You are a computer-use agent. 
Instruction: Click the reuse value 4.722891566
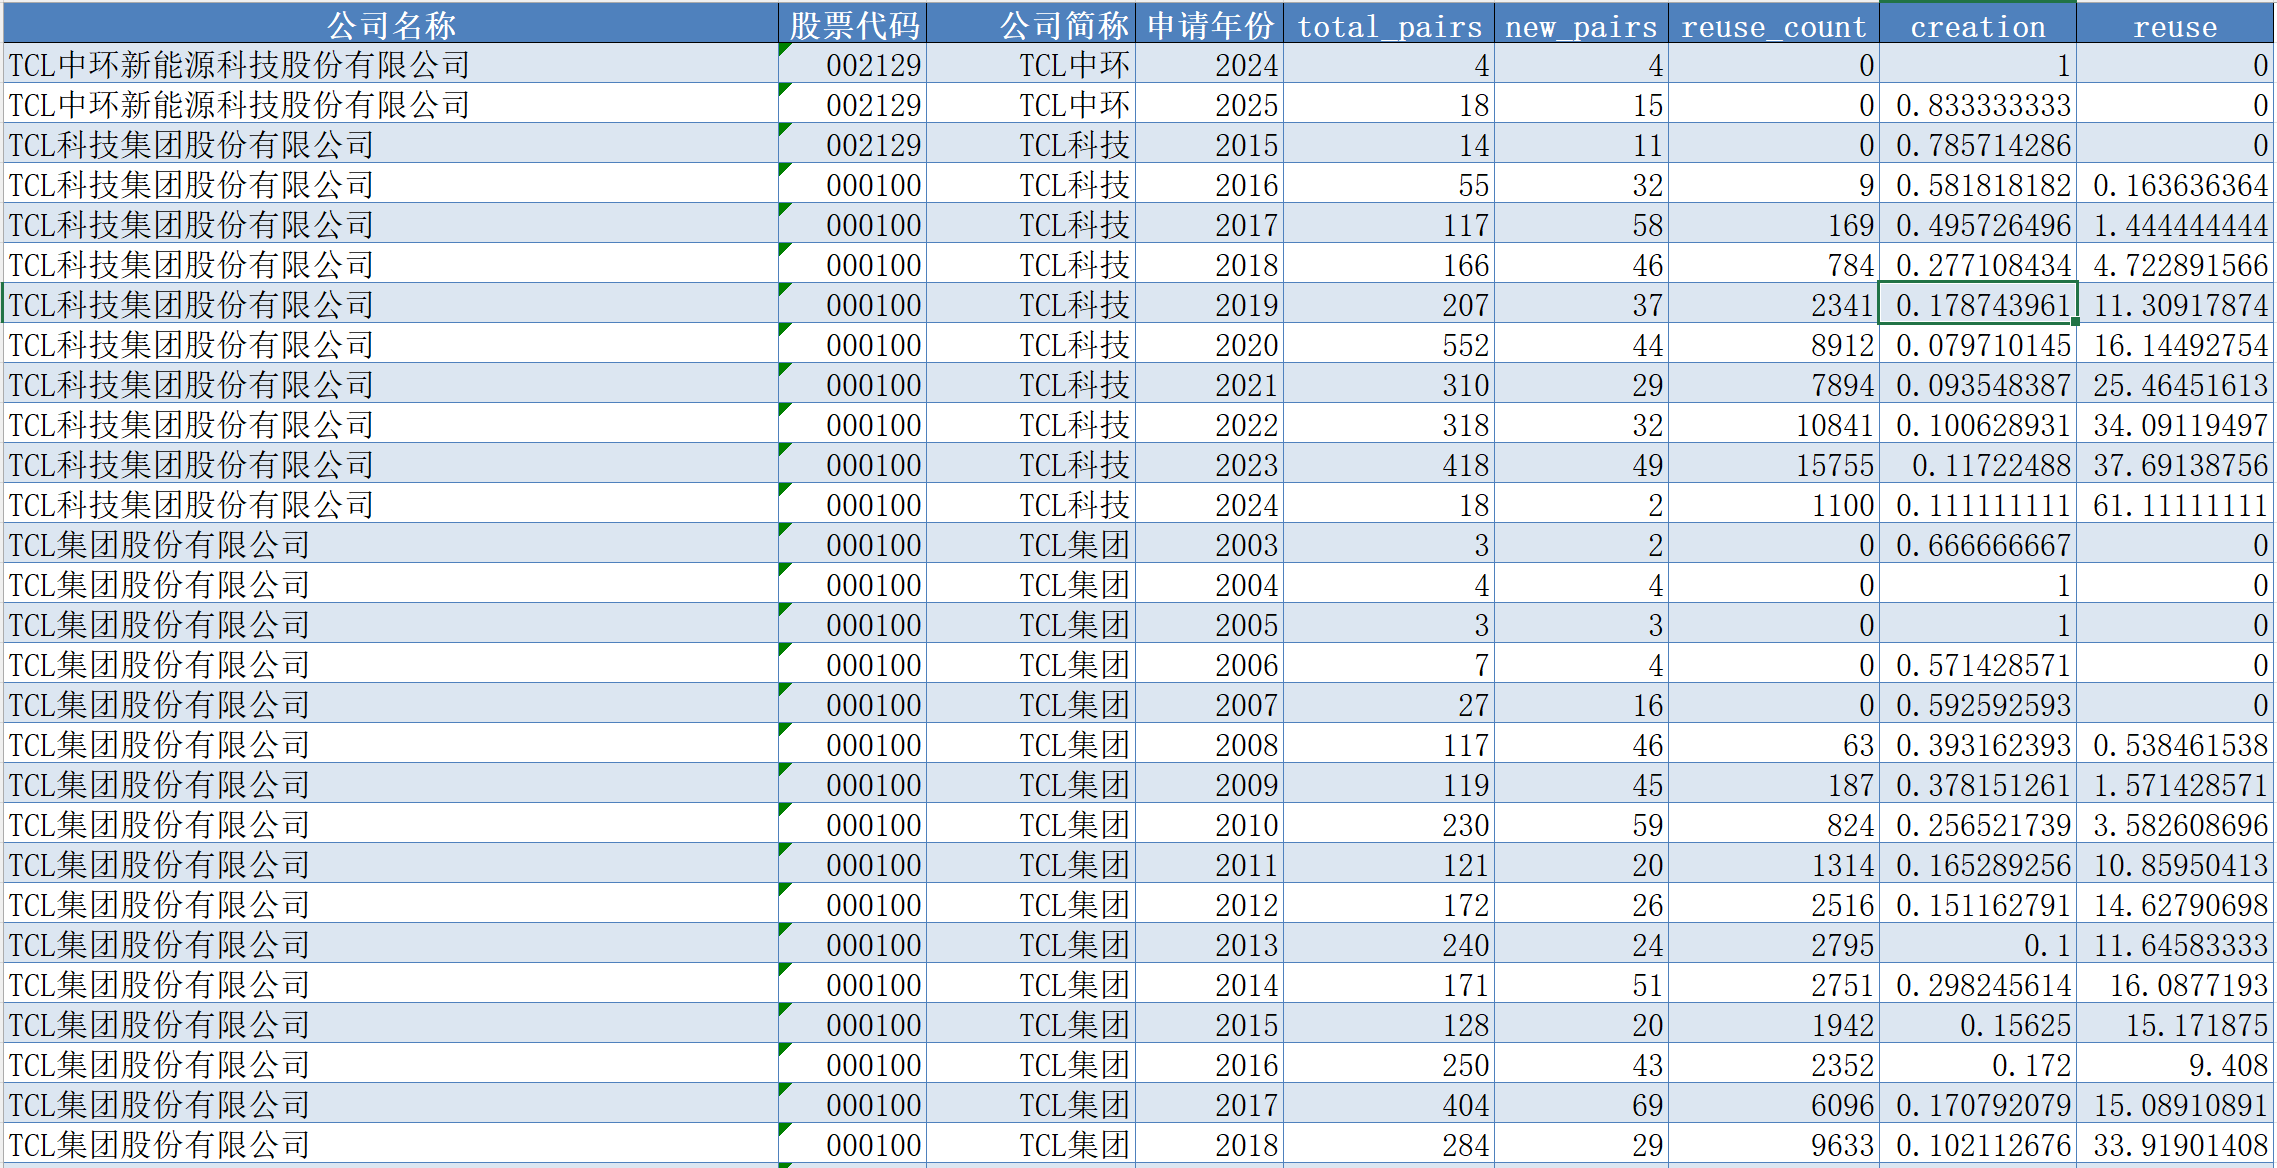(2175, 264)
